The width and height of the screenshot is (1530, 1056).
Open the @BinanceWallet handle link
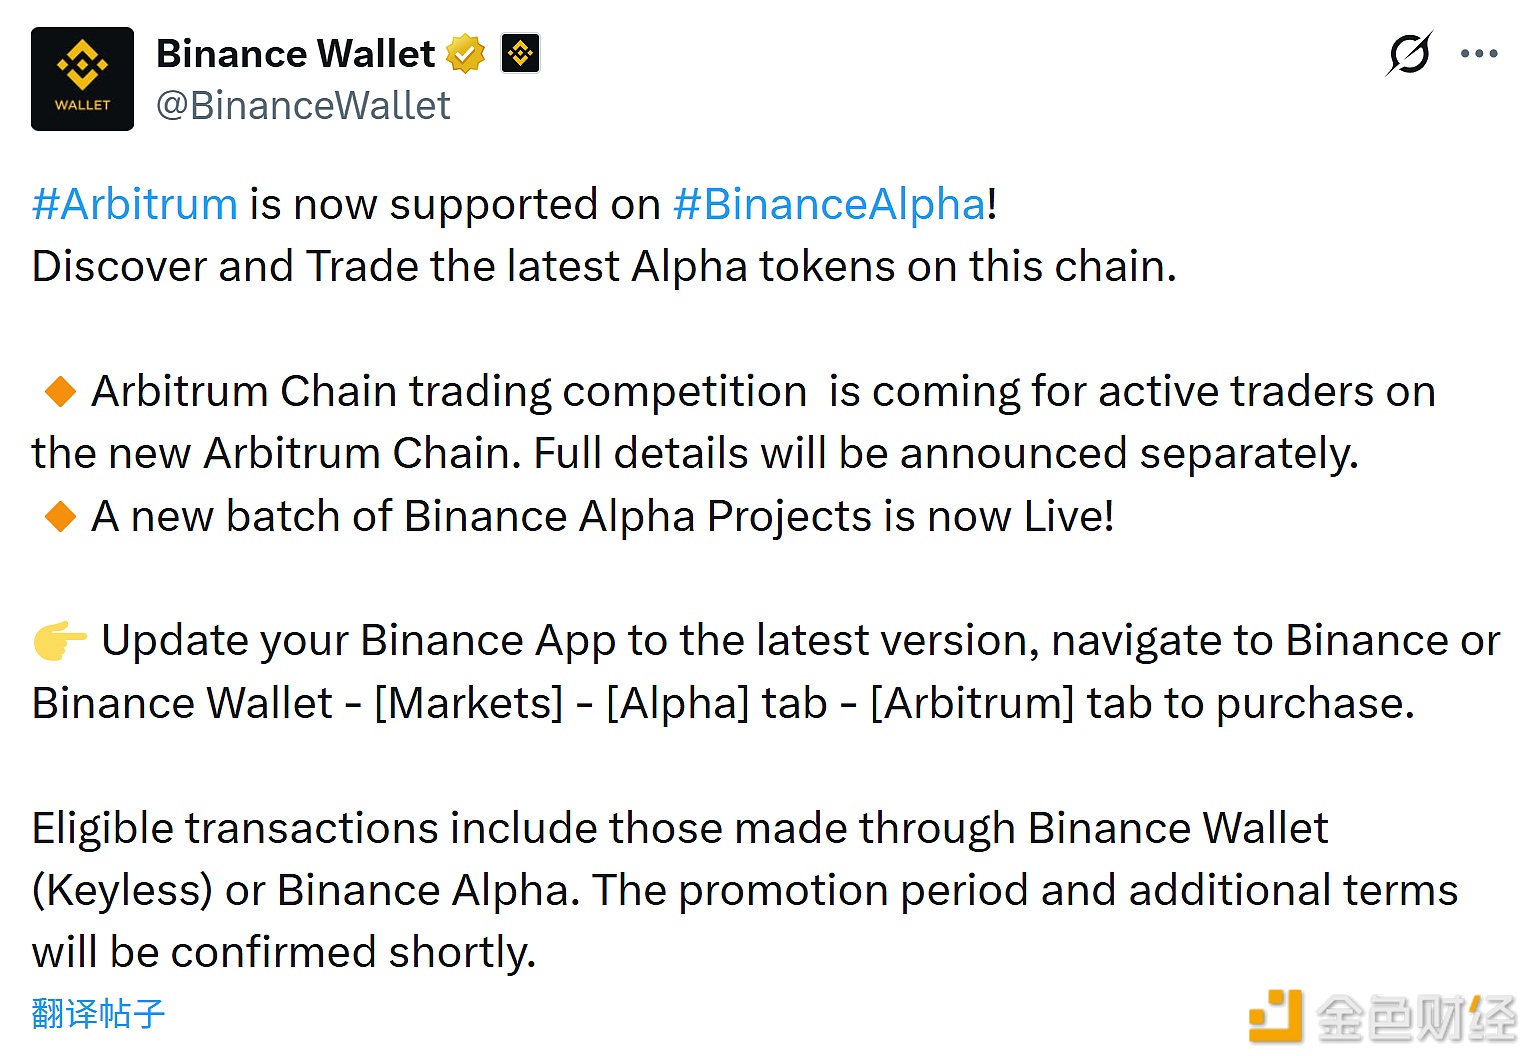(x=303, y=106)
